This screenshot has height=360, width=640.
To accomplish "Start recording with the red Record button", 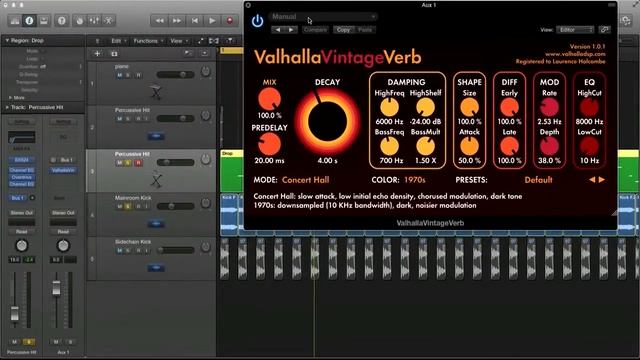I will pos(229,20).
